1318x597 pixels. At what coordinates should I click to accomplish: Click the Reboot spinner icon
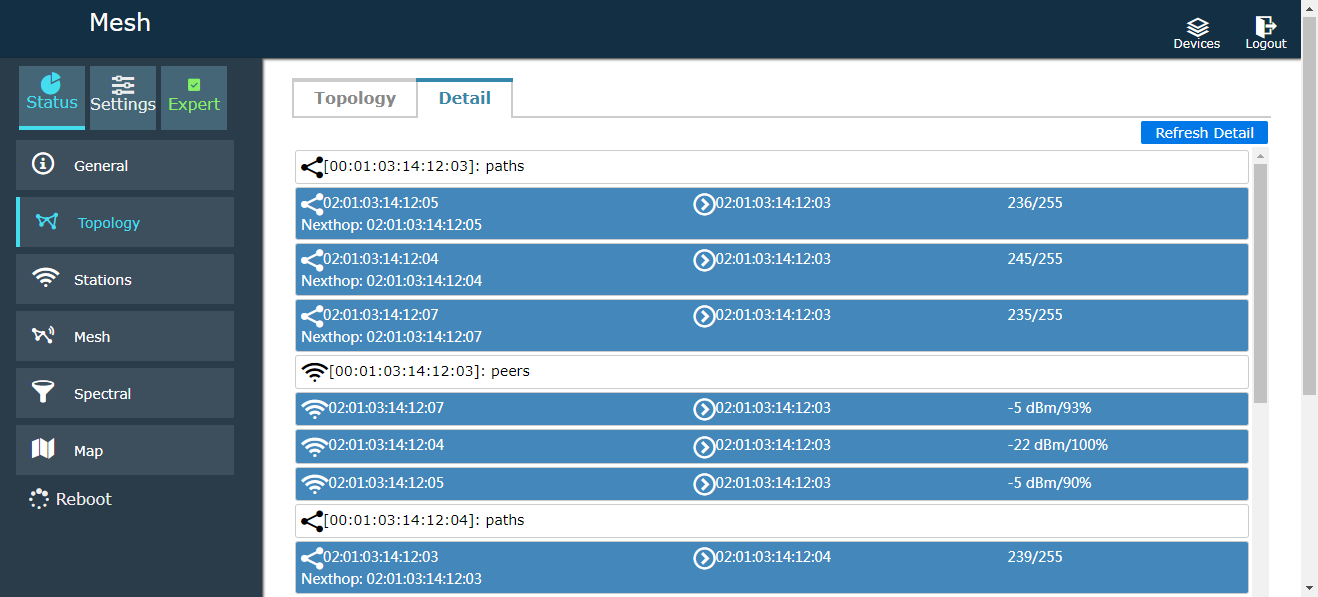pos(39,499)
